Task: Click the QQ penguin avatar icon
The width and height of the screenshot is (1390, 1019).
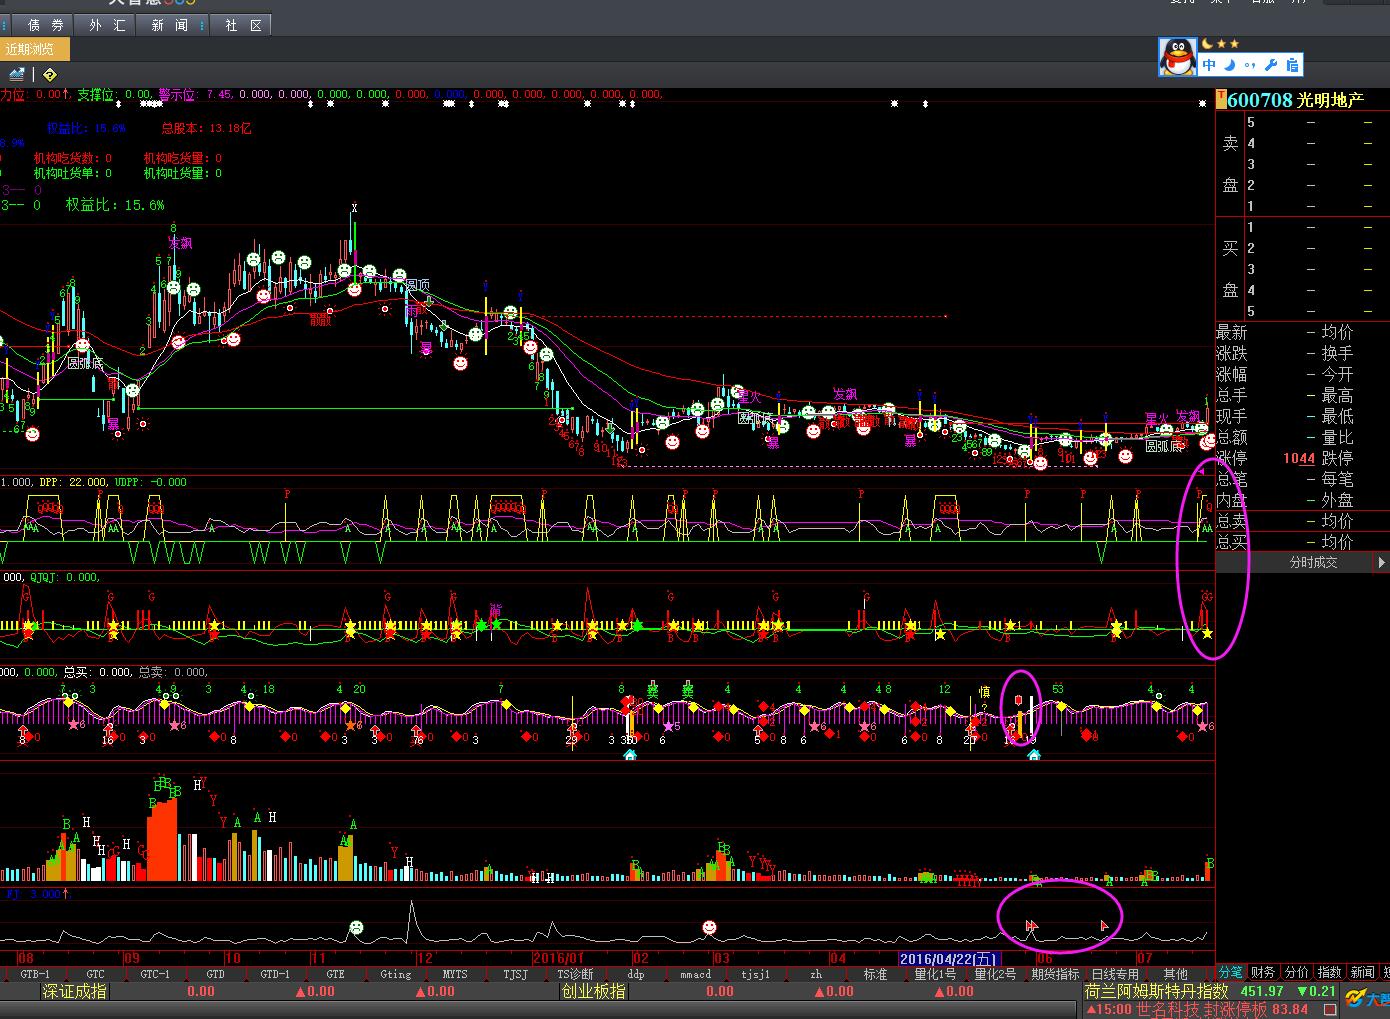Action: 1178,57
